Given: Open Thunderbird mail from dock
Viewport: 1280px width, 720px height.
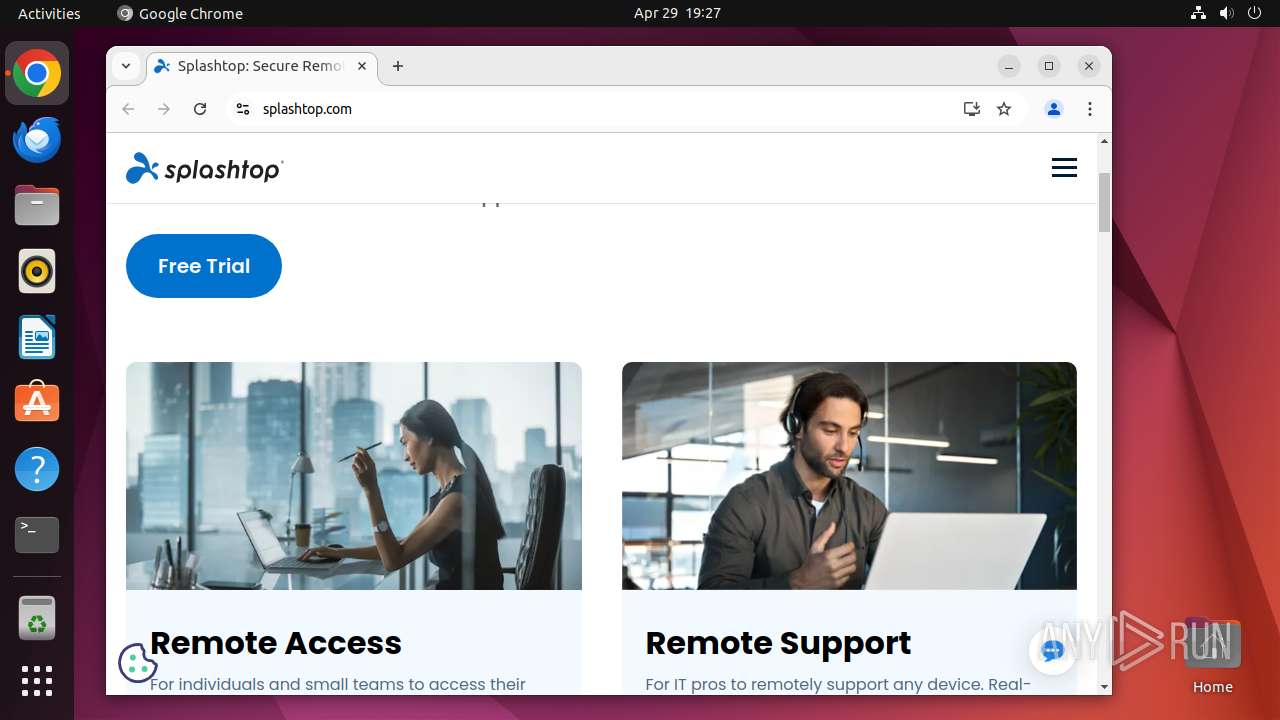Looking at the screenshot, I should coord(37,140).
